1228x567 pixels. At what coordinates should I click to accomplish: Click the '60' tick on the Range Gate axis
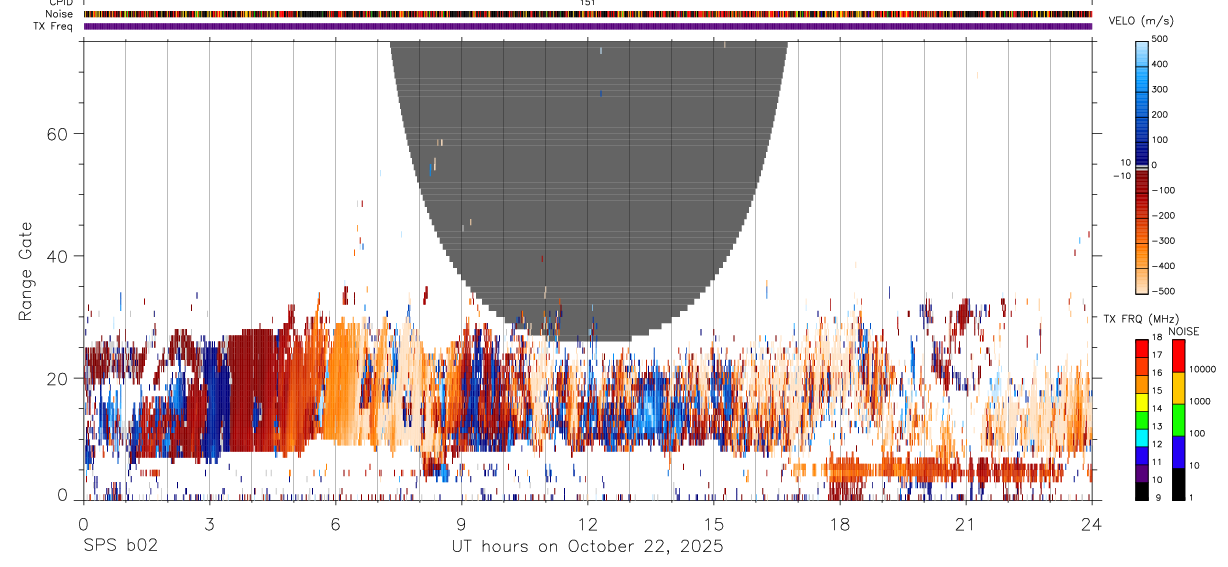(x=58, y=133)
